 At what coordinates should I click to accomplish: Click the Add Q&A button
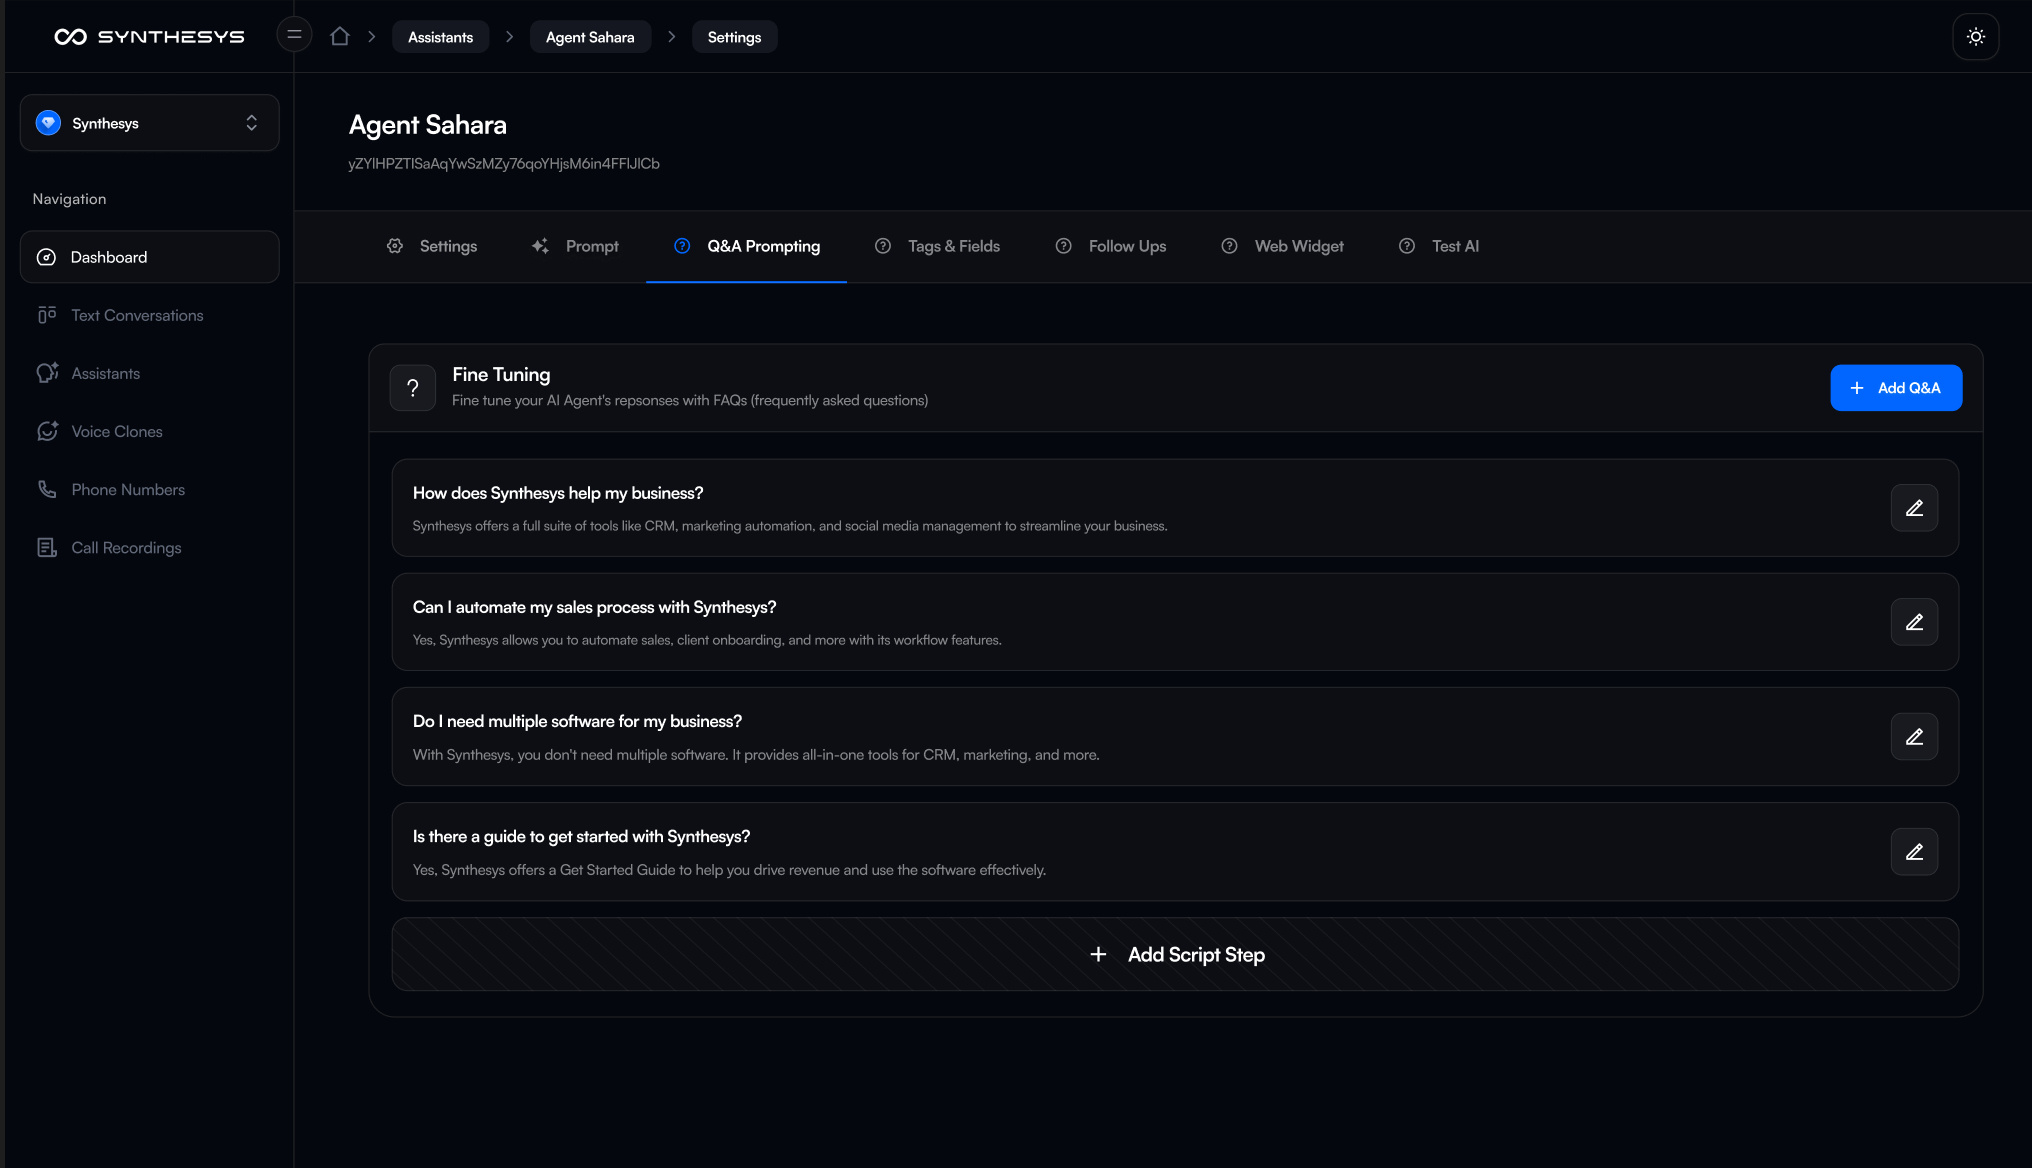[x=1896, y=388]
